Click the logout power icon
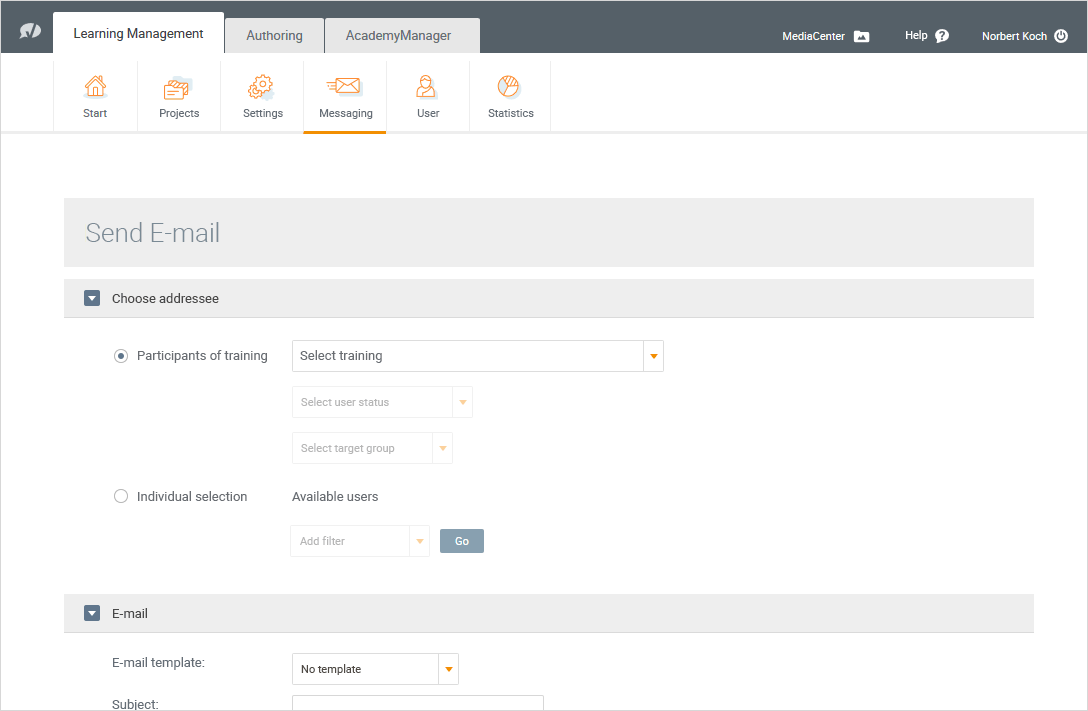Image resolution: width=1088 pixels, height=711 pixels. (x=1061, y=36)
